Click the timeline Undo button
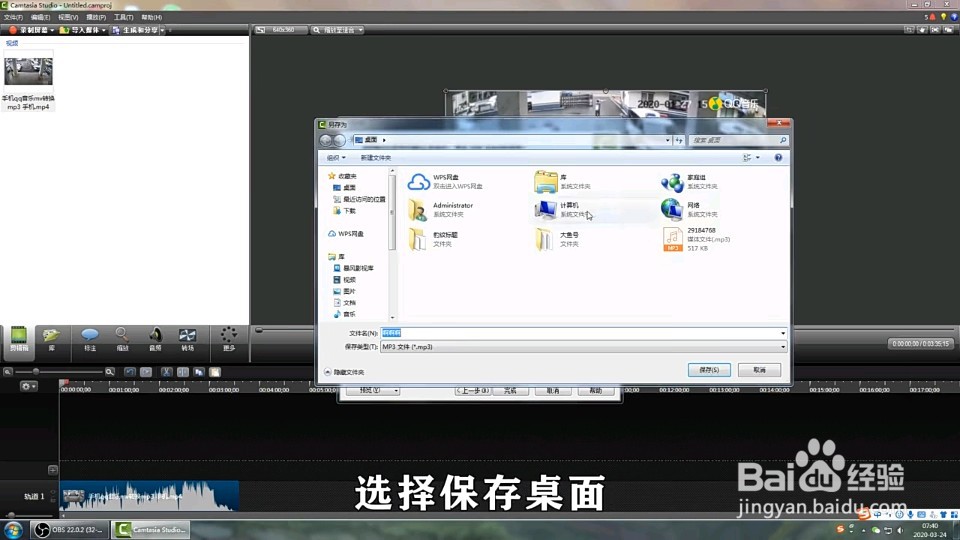Viewport: 960px width, 540px height. (130, 372)
